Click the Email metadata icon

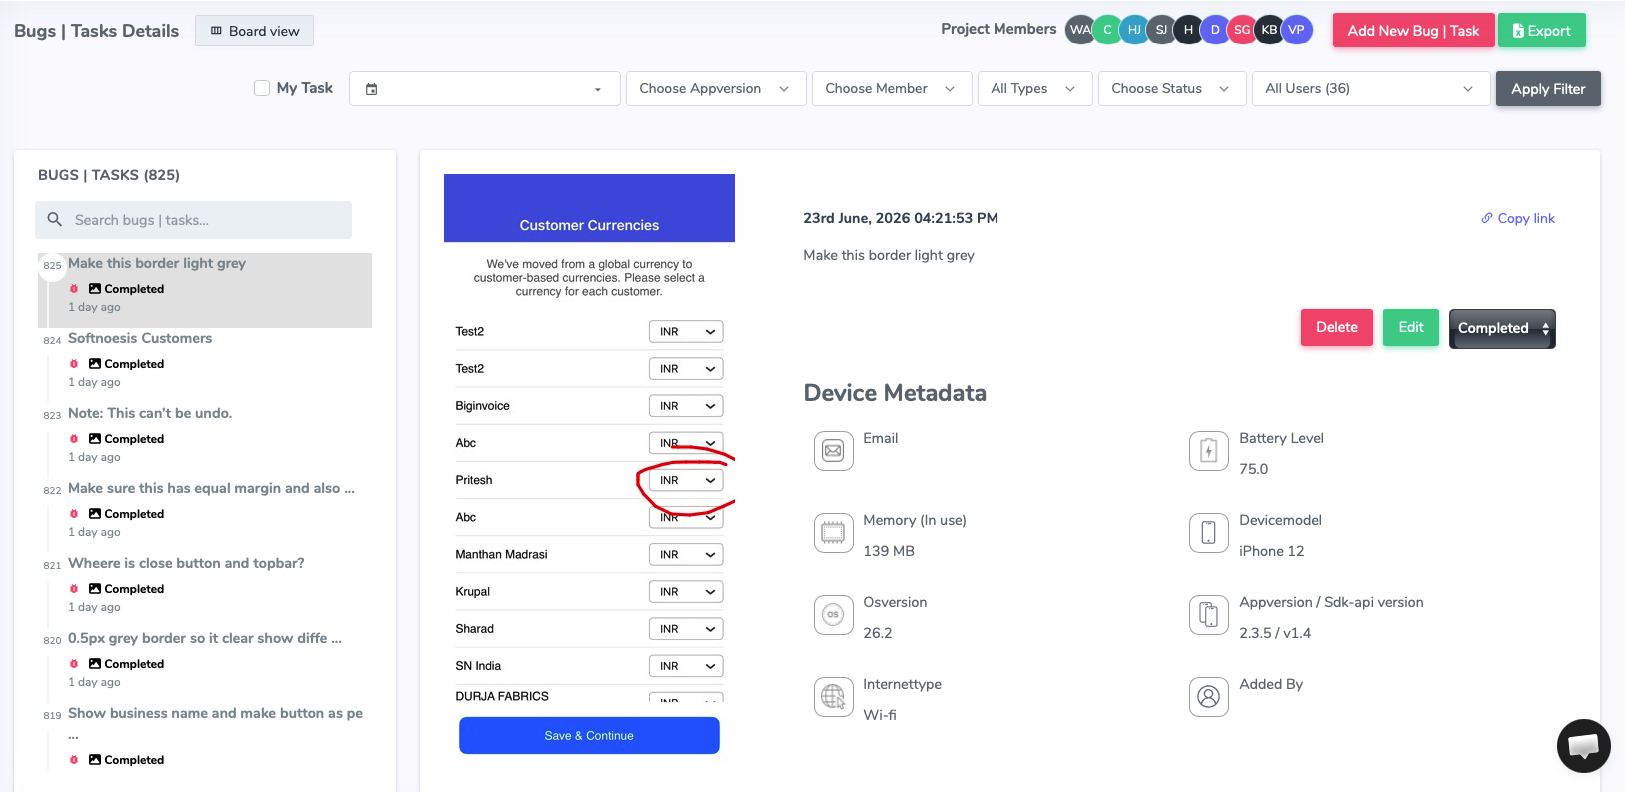coord(833,451)
